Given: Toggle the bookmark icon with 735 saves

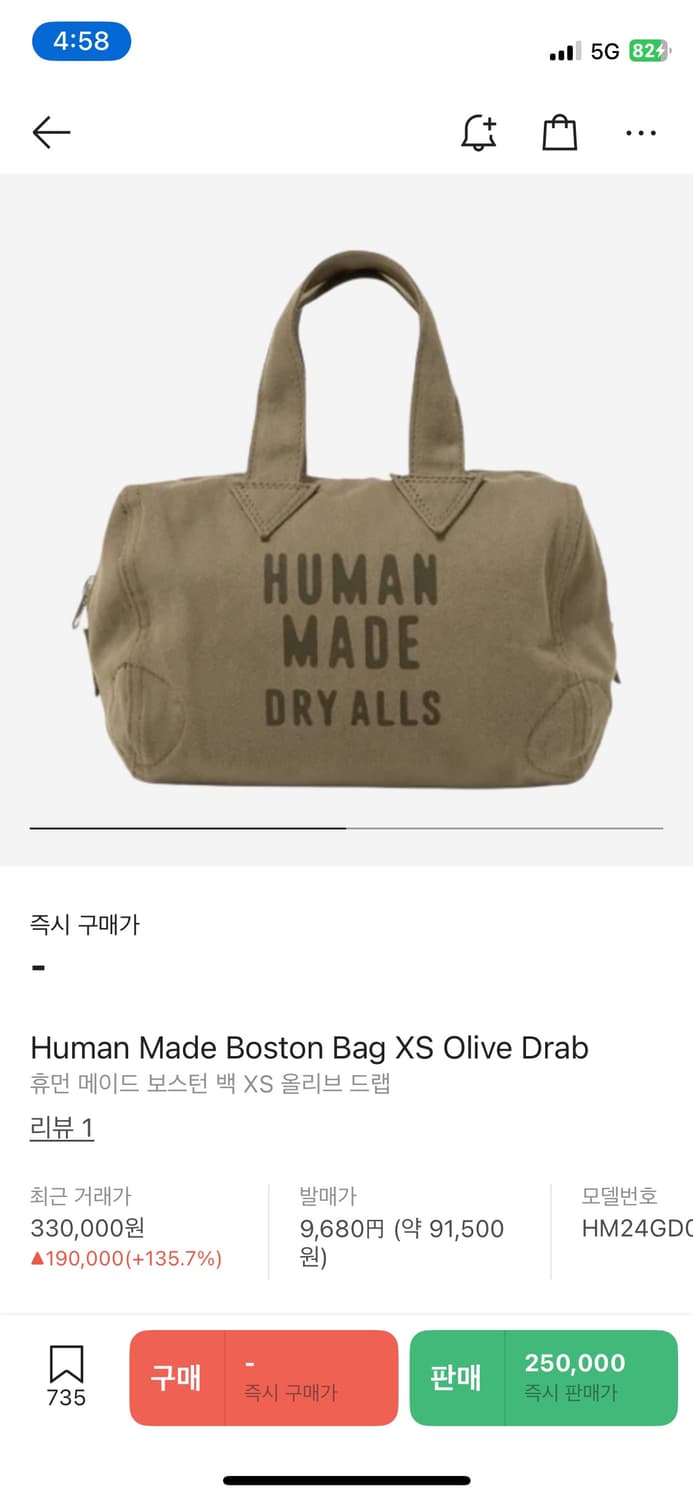Looking at the screenshot, I should (x=66, y=1376).
